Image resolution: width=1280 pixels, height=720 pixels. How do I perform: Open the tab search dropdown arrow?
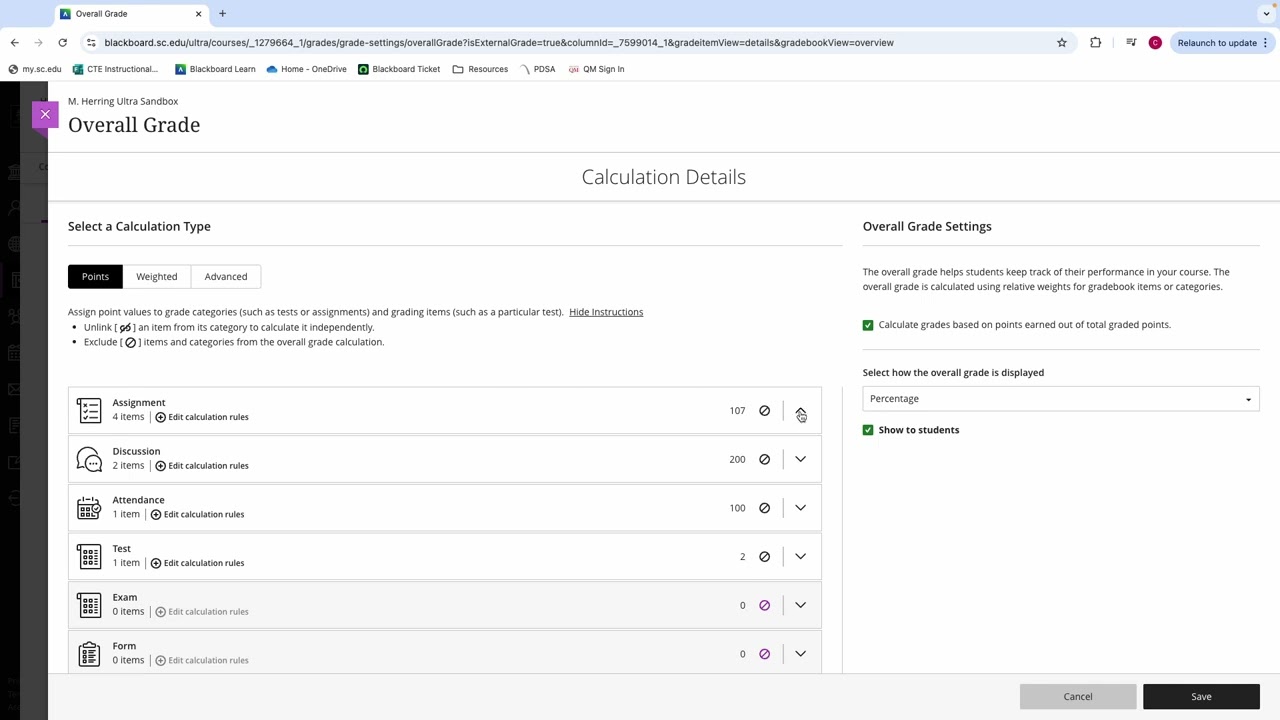click(x=1266, y=14)
